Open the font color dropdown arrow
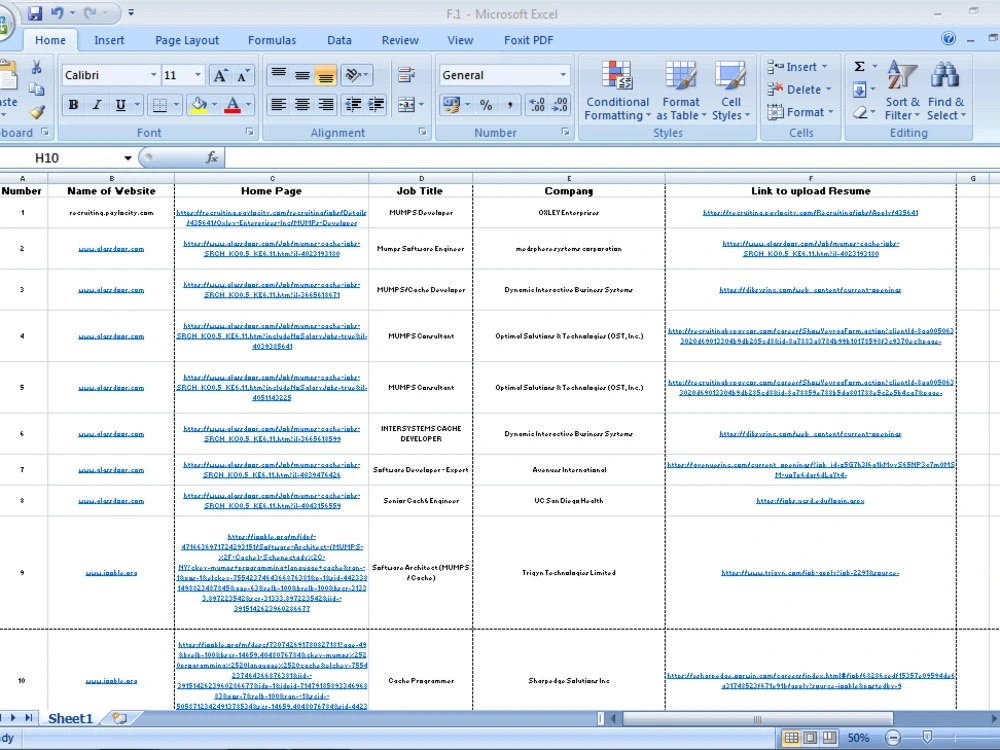 (x=249, y=105)
